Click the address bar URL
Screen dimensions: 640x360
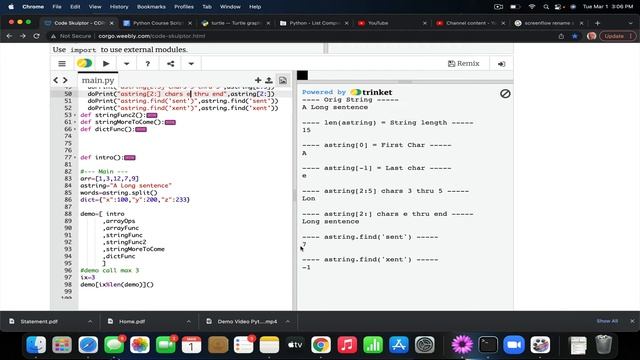152,36
